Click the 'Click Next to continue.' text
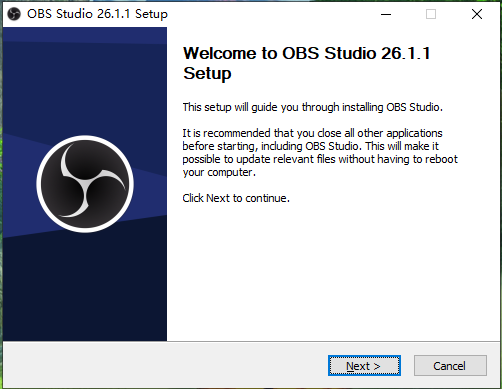Image resolution: width=502 pixels, height=389 pixels. pyautogui.click(x=236, y=198)
